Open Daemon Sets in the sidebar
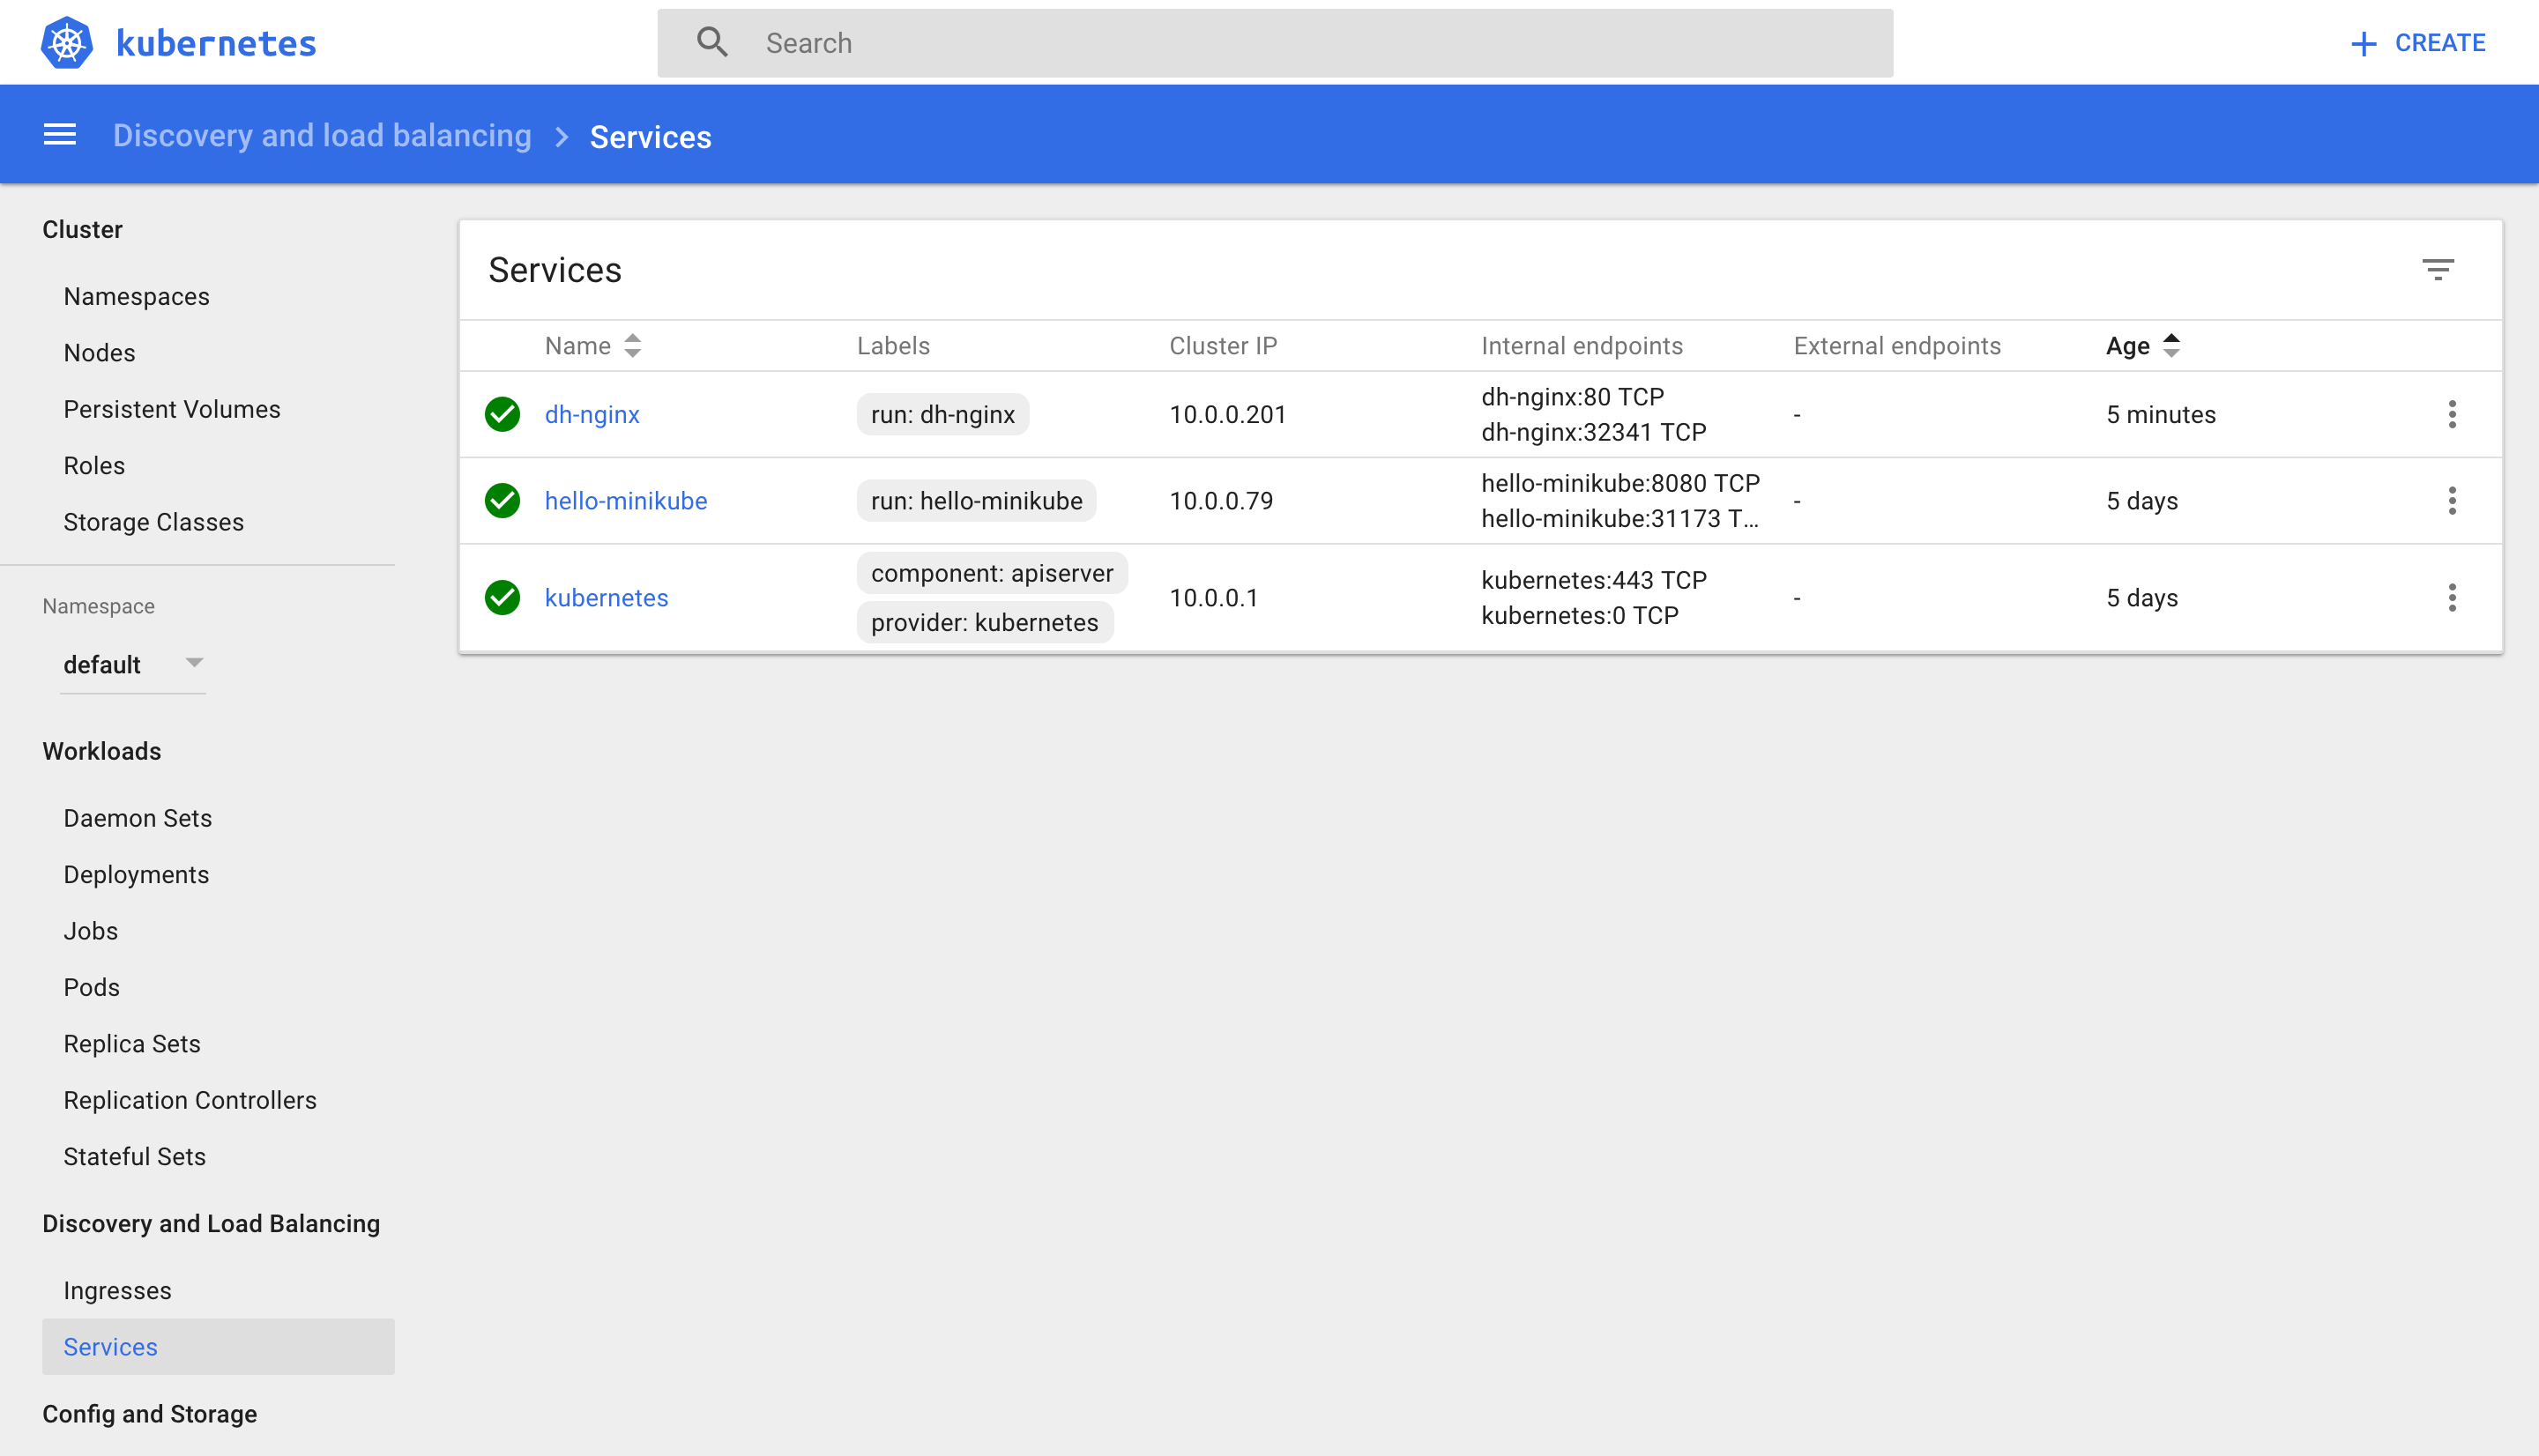This screenshot has width=2539, height=1456. [x=138, y=818]
